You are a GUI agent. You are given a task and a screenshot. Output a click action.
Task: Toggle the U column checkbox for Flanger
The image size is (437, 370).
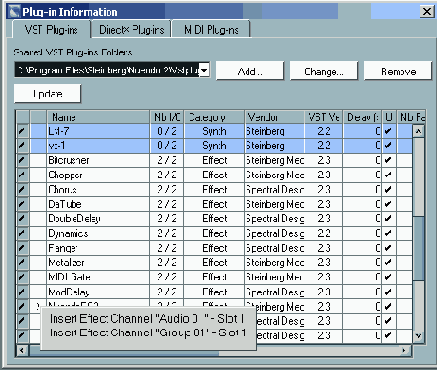tap(388, 248)
